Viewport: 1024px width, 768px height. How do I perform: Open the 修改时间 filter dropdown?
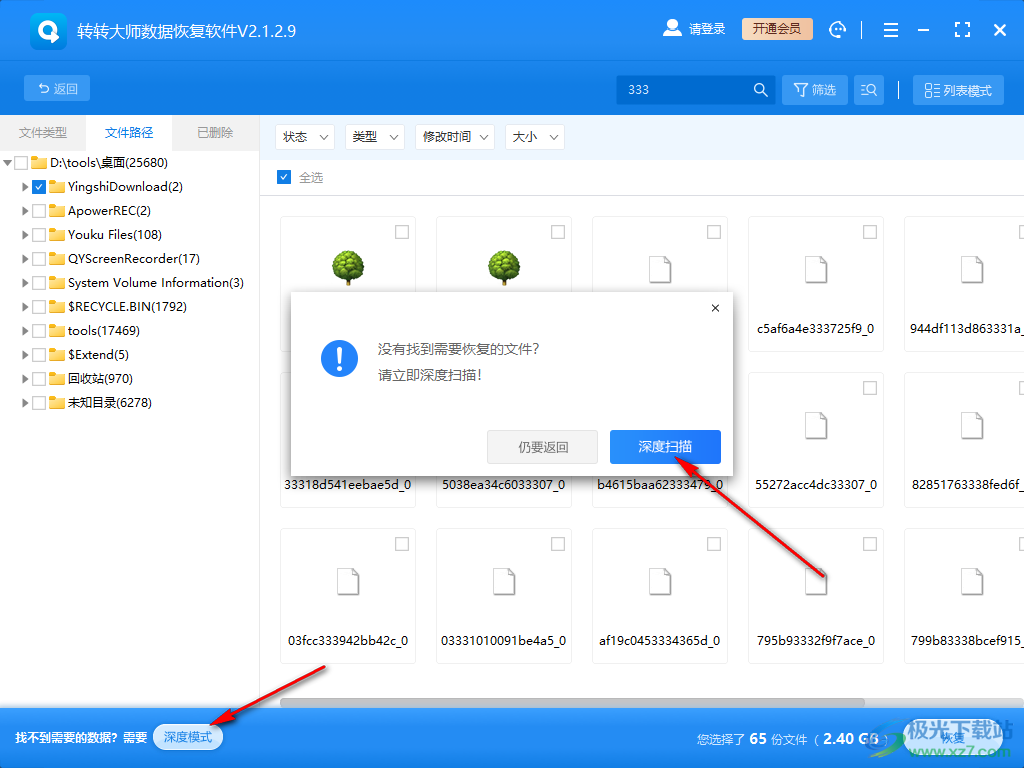coord(455,137)
